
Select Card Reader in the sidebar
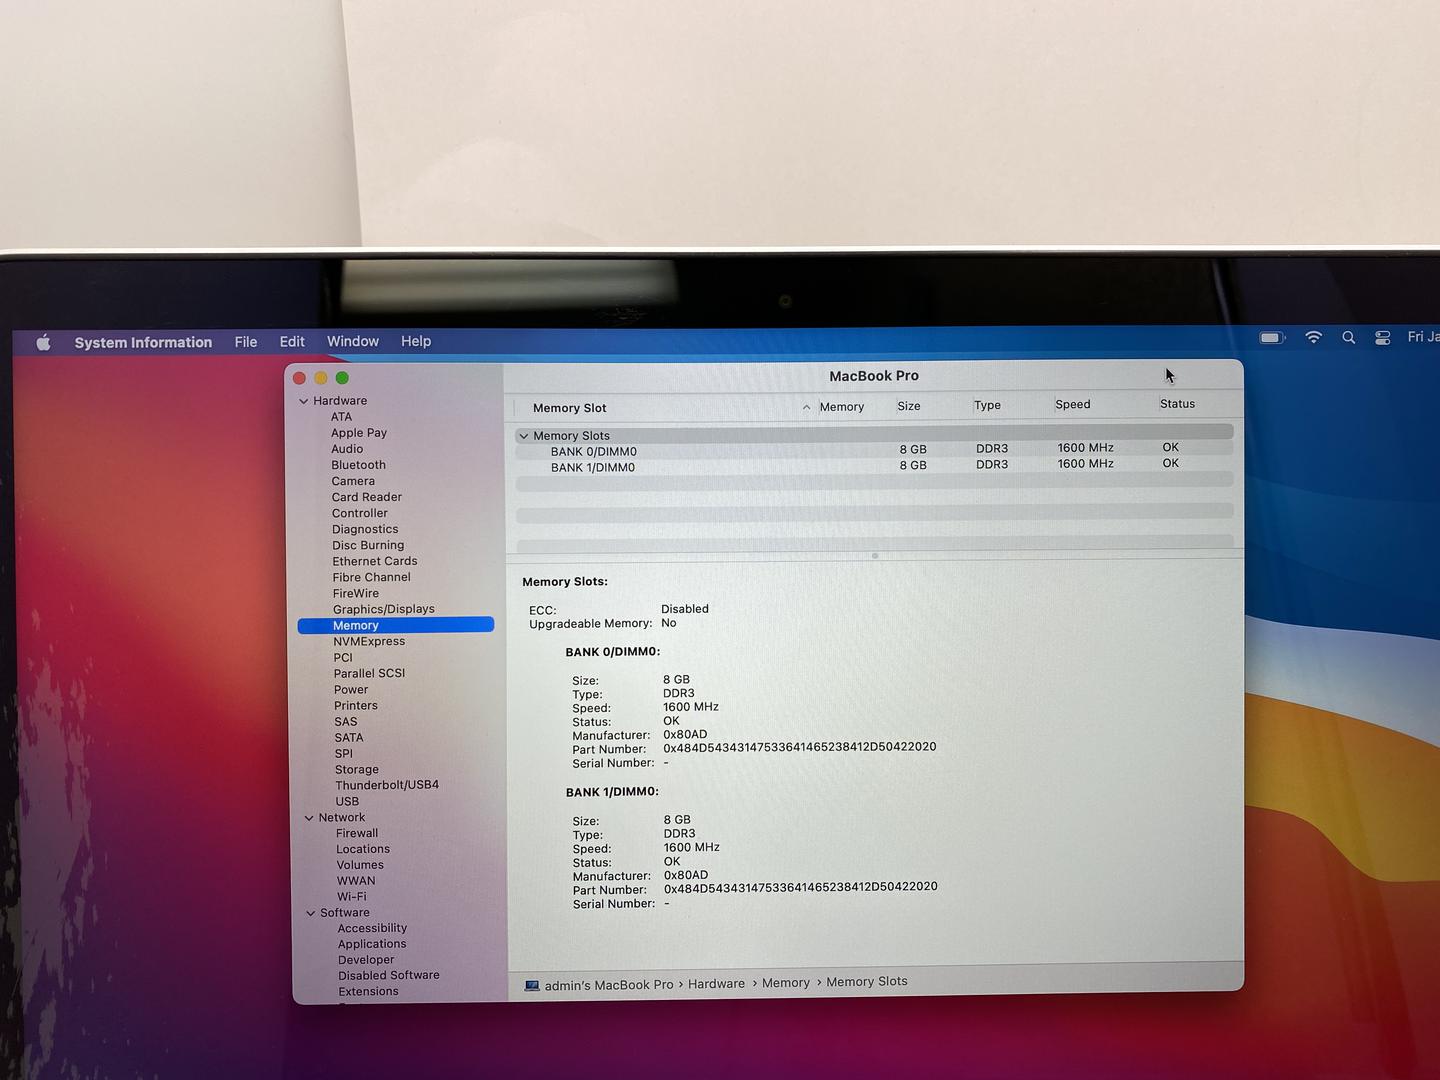367,497
